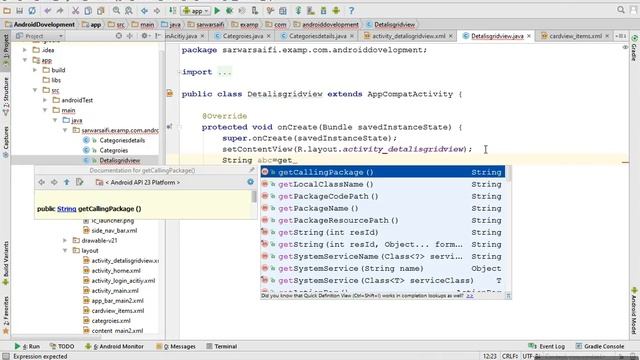Navigate Back with the toolbar arrow
The height and width of the screenshot is (360, 640).
coord(144,11)
